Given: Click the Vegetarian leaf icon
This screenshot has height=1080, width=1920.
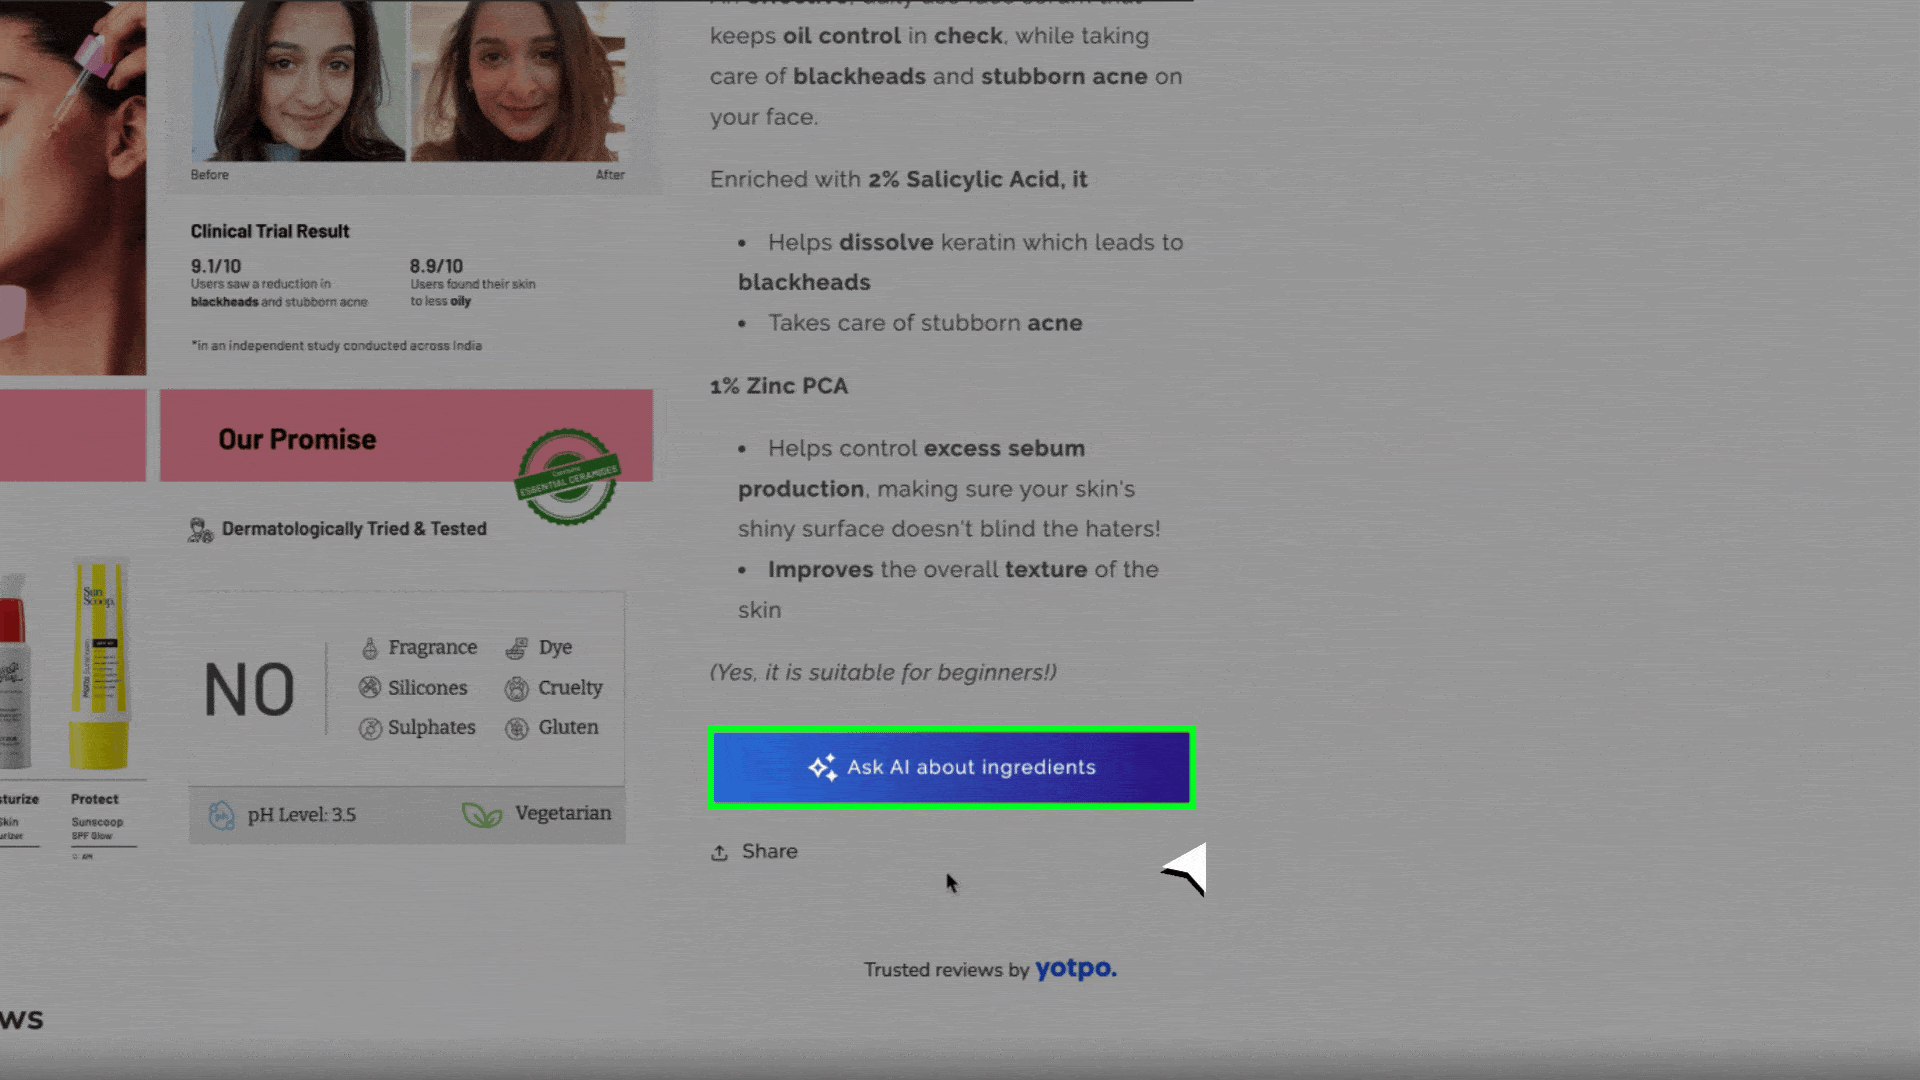Looking at the screenshot, I should (x=481, y=814).
